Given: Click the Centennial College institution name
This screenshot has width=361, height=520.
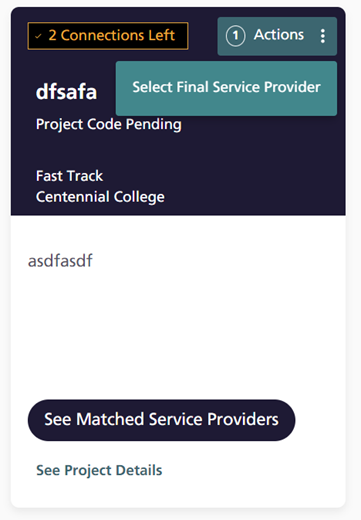Looking at the screenshot, I should (x=100, y=197).
